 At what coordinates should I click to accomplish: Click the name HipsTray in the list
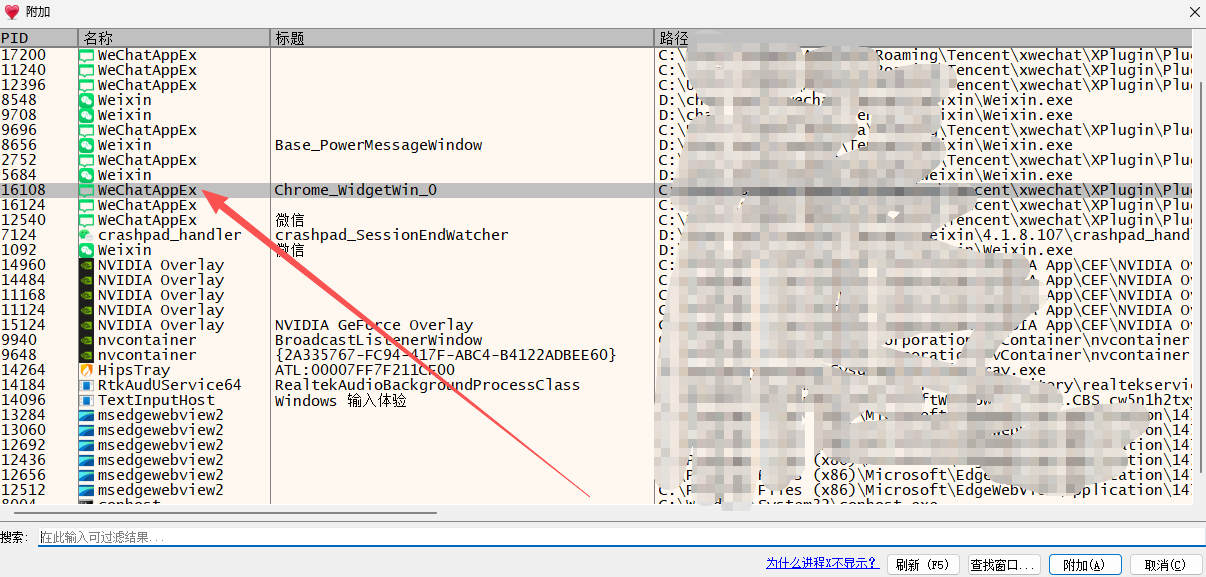coord(133,370)
